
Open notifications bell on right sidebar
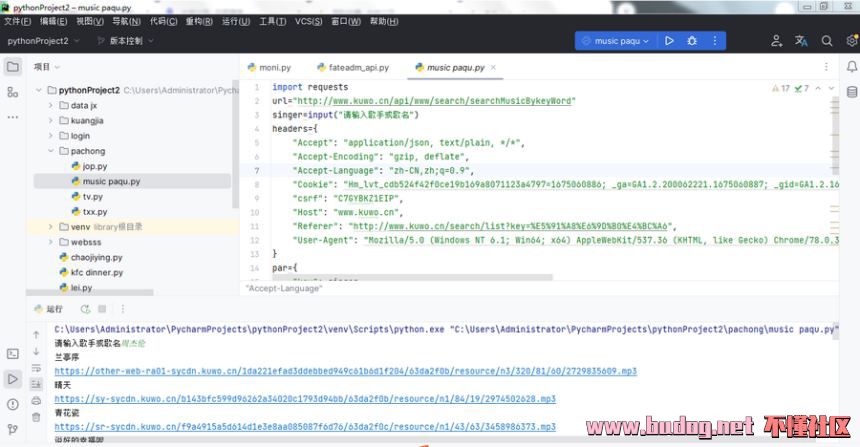(x=852, y=67)
